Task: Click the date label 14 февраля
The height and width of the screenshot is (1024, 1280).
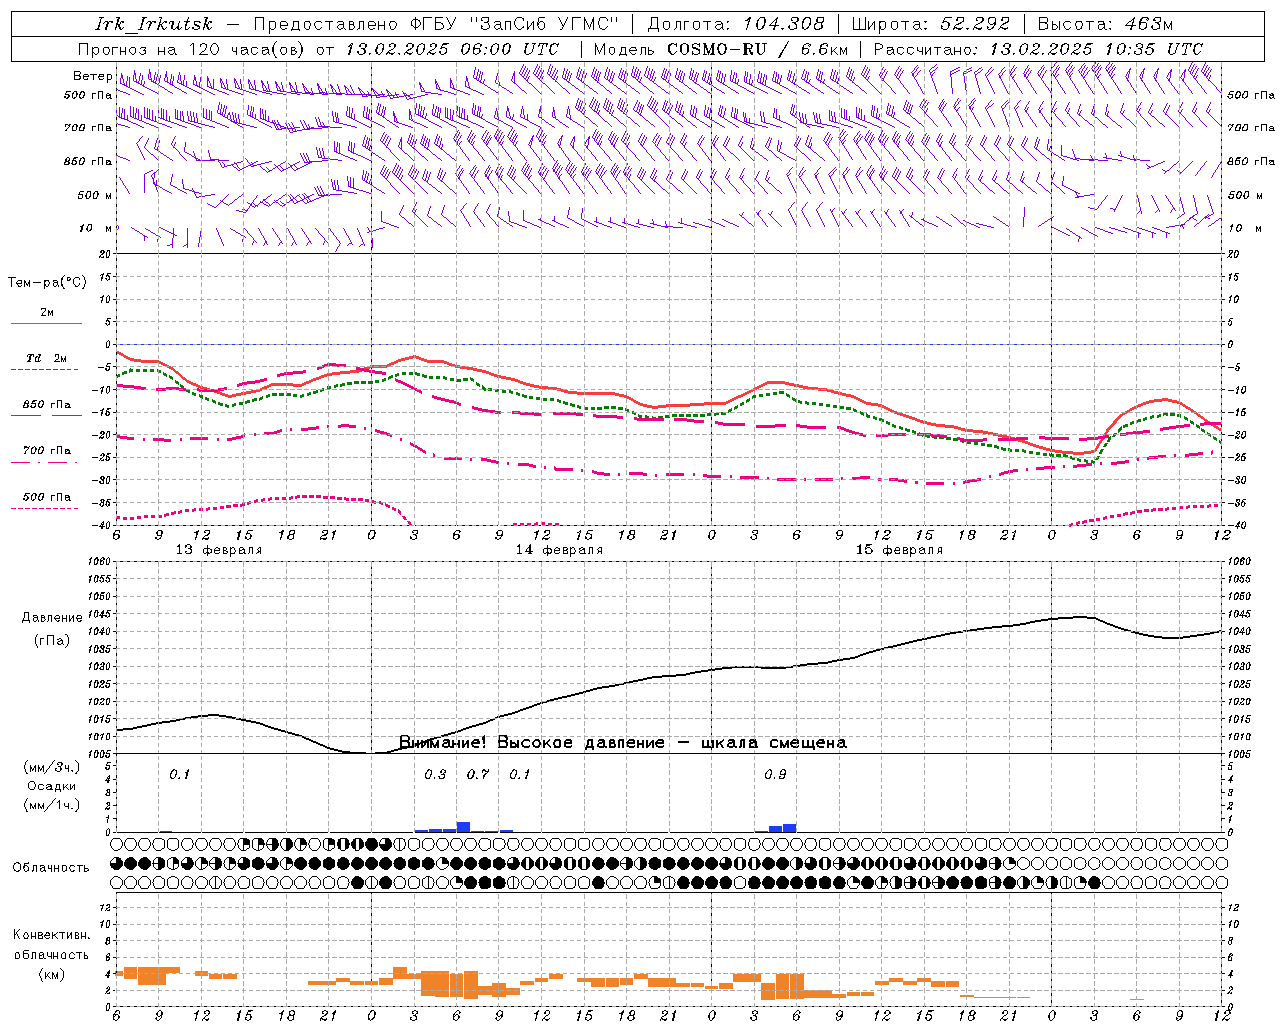Action: (559, 550)
